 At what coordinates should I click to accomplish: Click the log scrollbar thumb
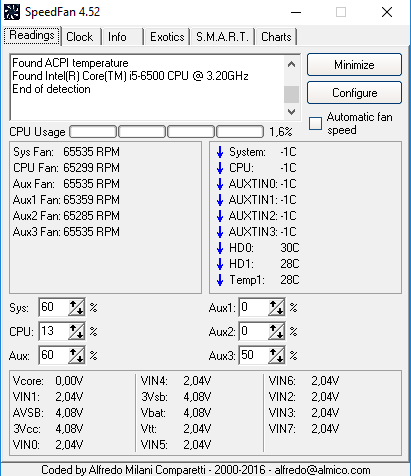coord(291,94)
